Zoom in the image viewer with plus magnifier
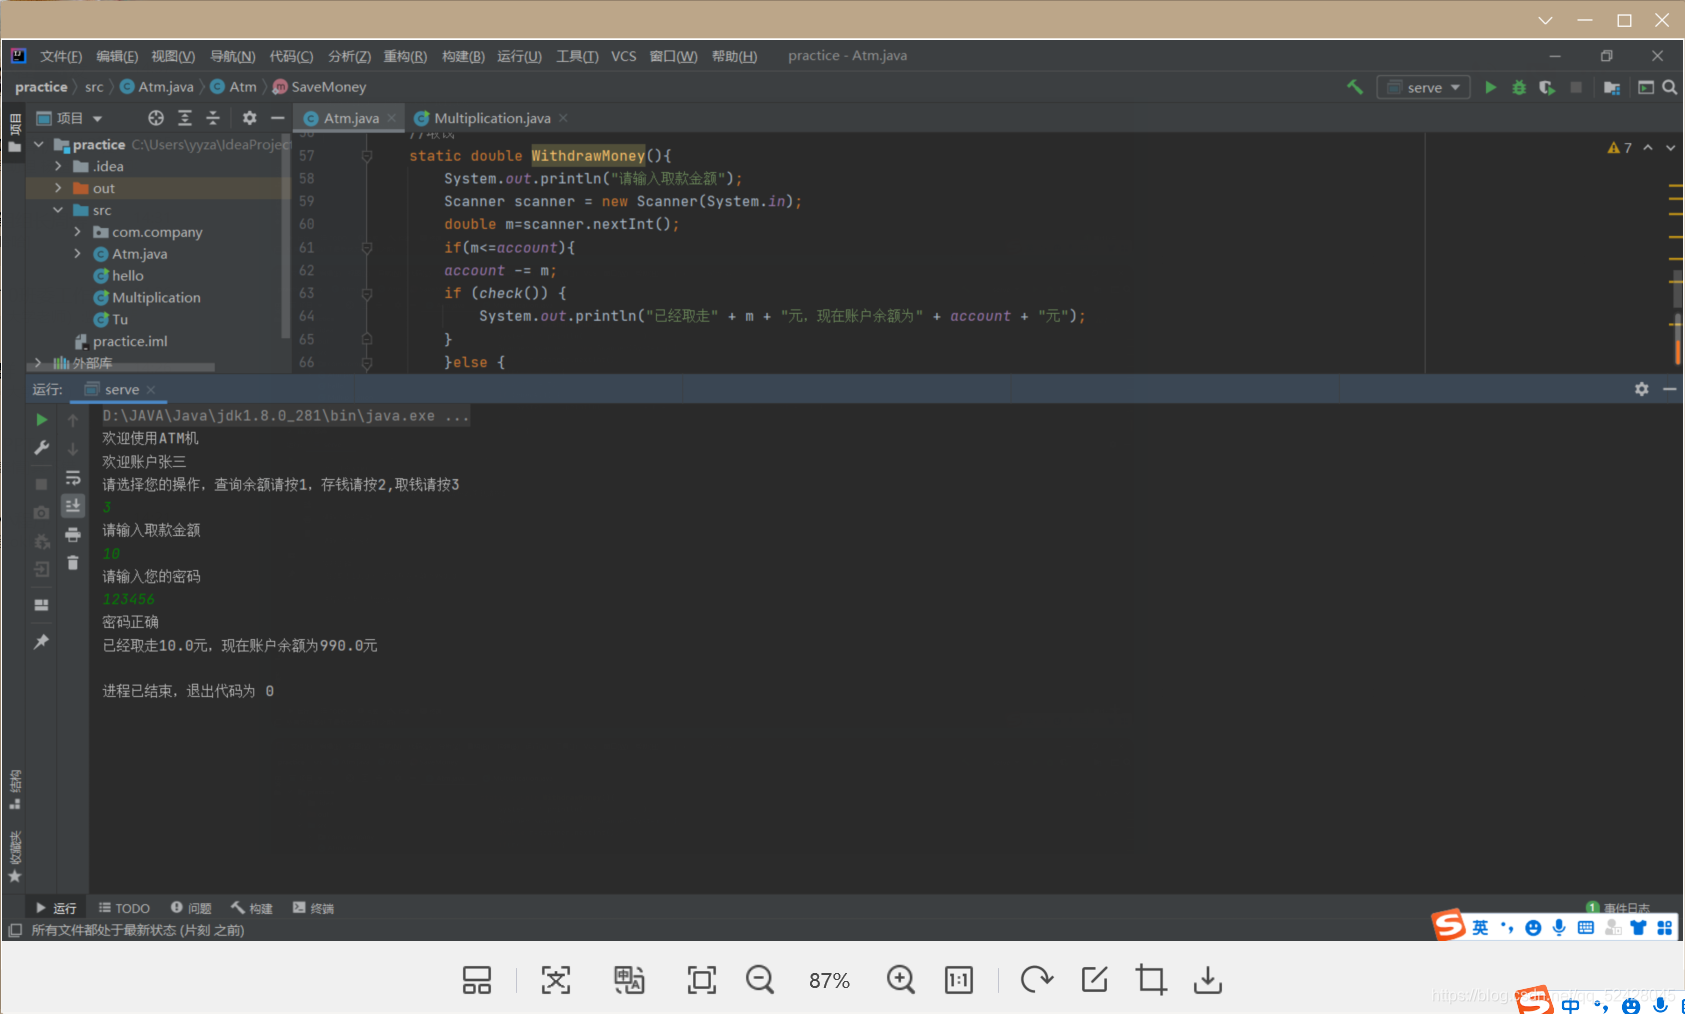Viewport: 1685px width, 1014px height. point(900,980)
